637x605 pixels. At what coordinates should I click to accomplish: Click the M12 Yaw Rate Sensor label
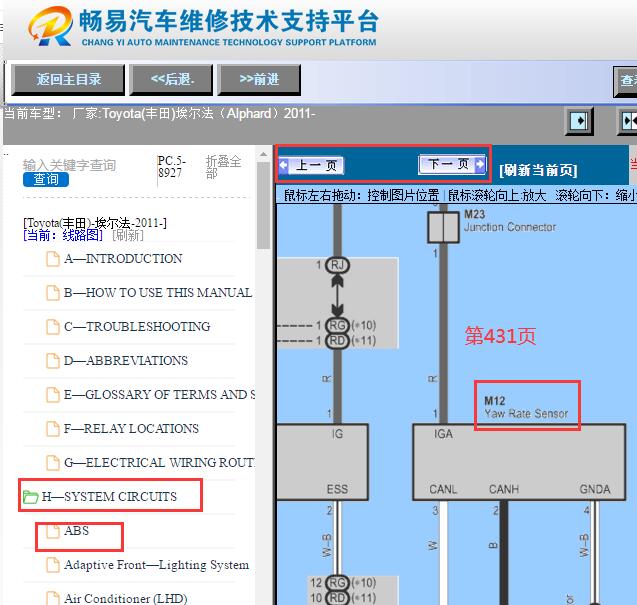[526, 408]
